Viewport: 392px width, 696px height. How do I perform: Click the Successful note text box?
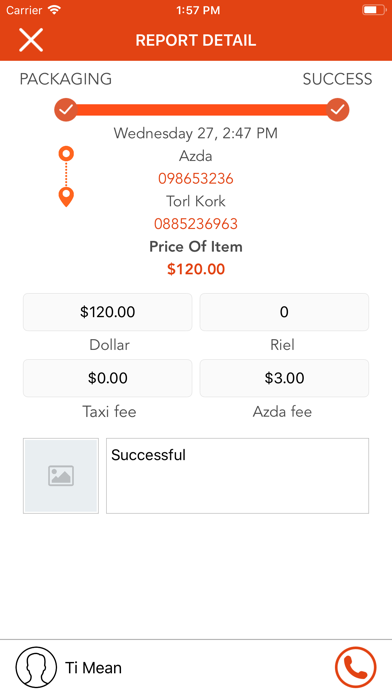click(x=238, y=476)
